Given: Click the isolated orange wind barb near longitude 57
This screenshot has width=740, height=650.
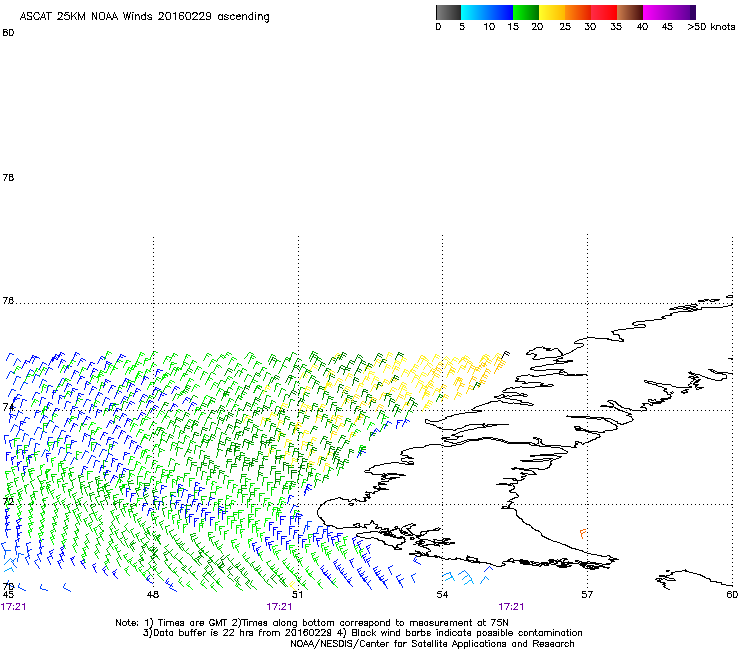Looking at the screenshot, I should pyautogui.click(x=583, y=533).
